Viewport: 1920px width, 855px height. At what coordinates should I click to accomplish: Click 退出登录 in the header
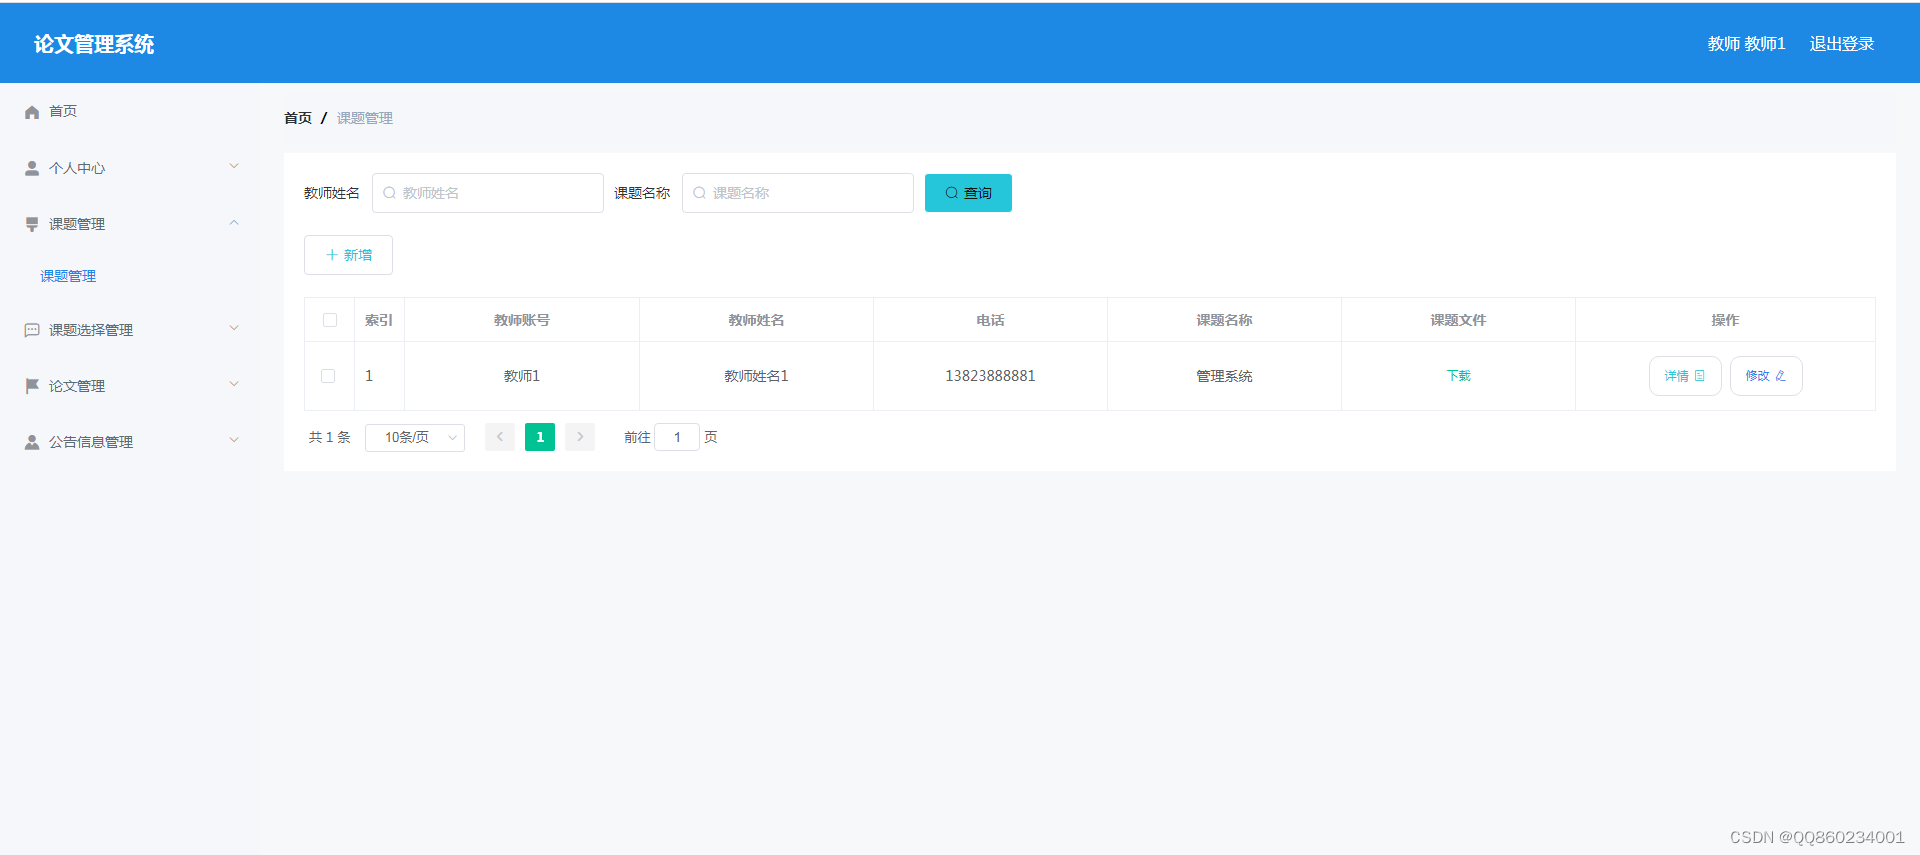coord(1842,44)
